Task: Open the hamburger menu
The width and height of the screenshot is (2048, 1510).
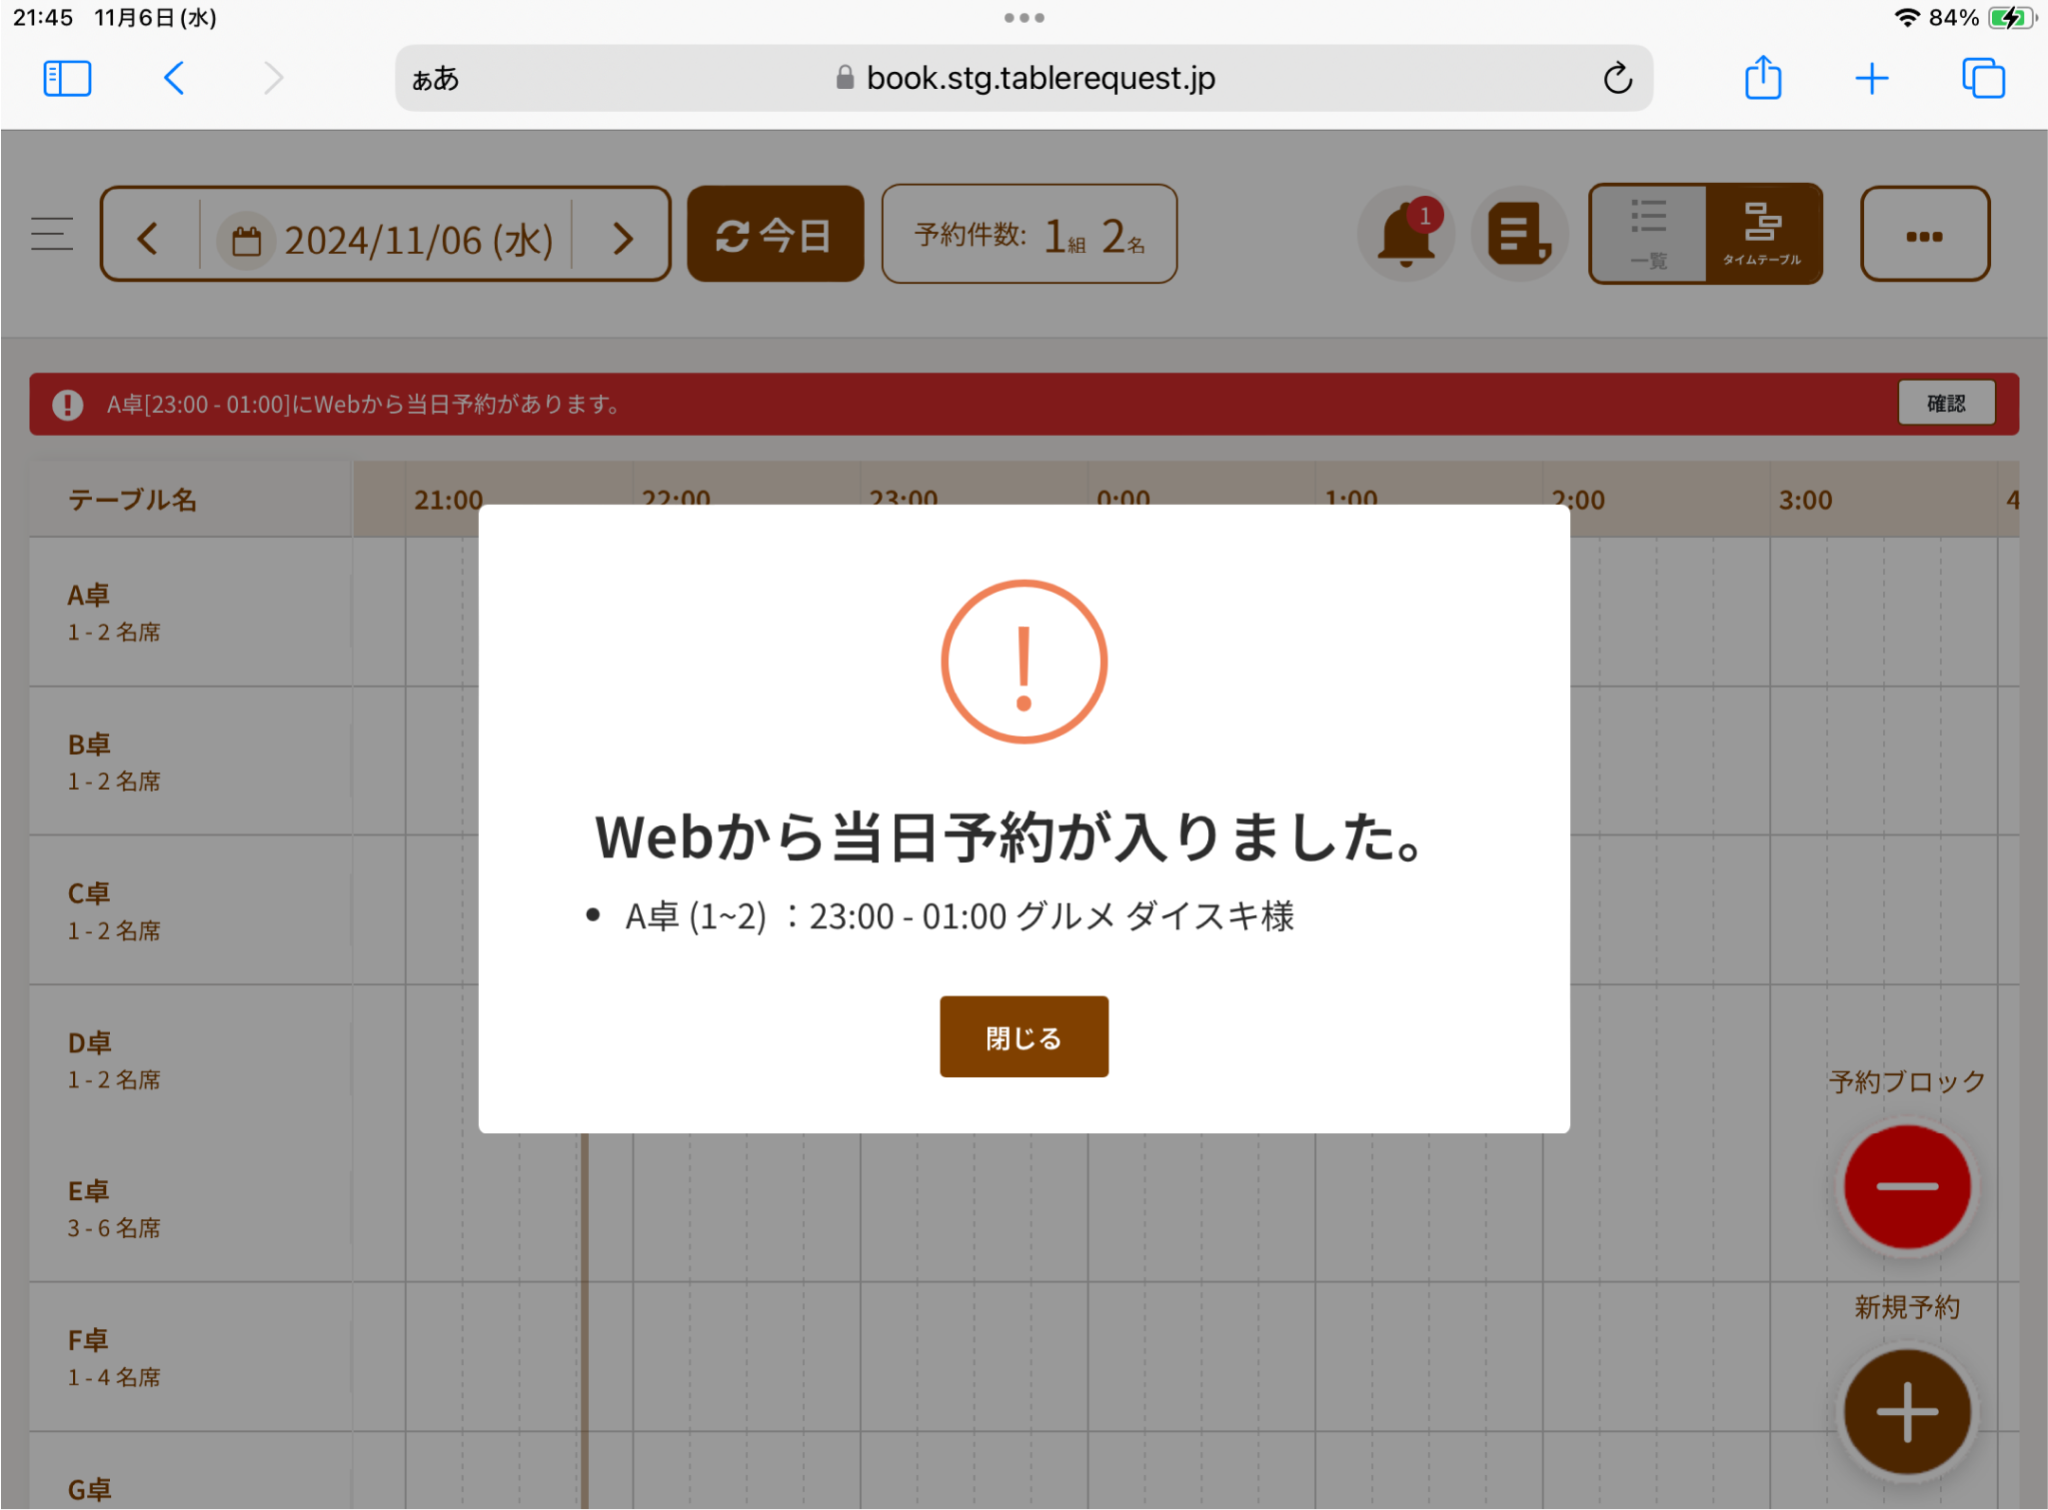Action: click(52, 234)
